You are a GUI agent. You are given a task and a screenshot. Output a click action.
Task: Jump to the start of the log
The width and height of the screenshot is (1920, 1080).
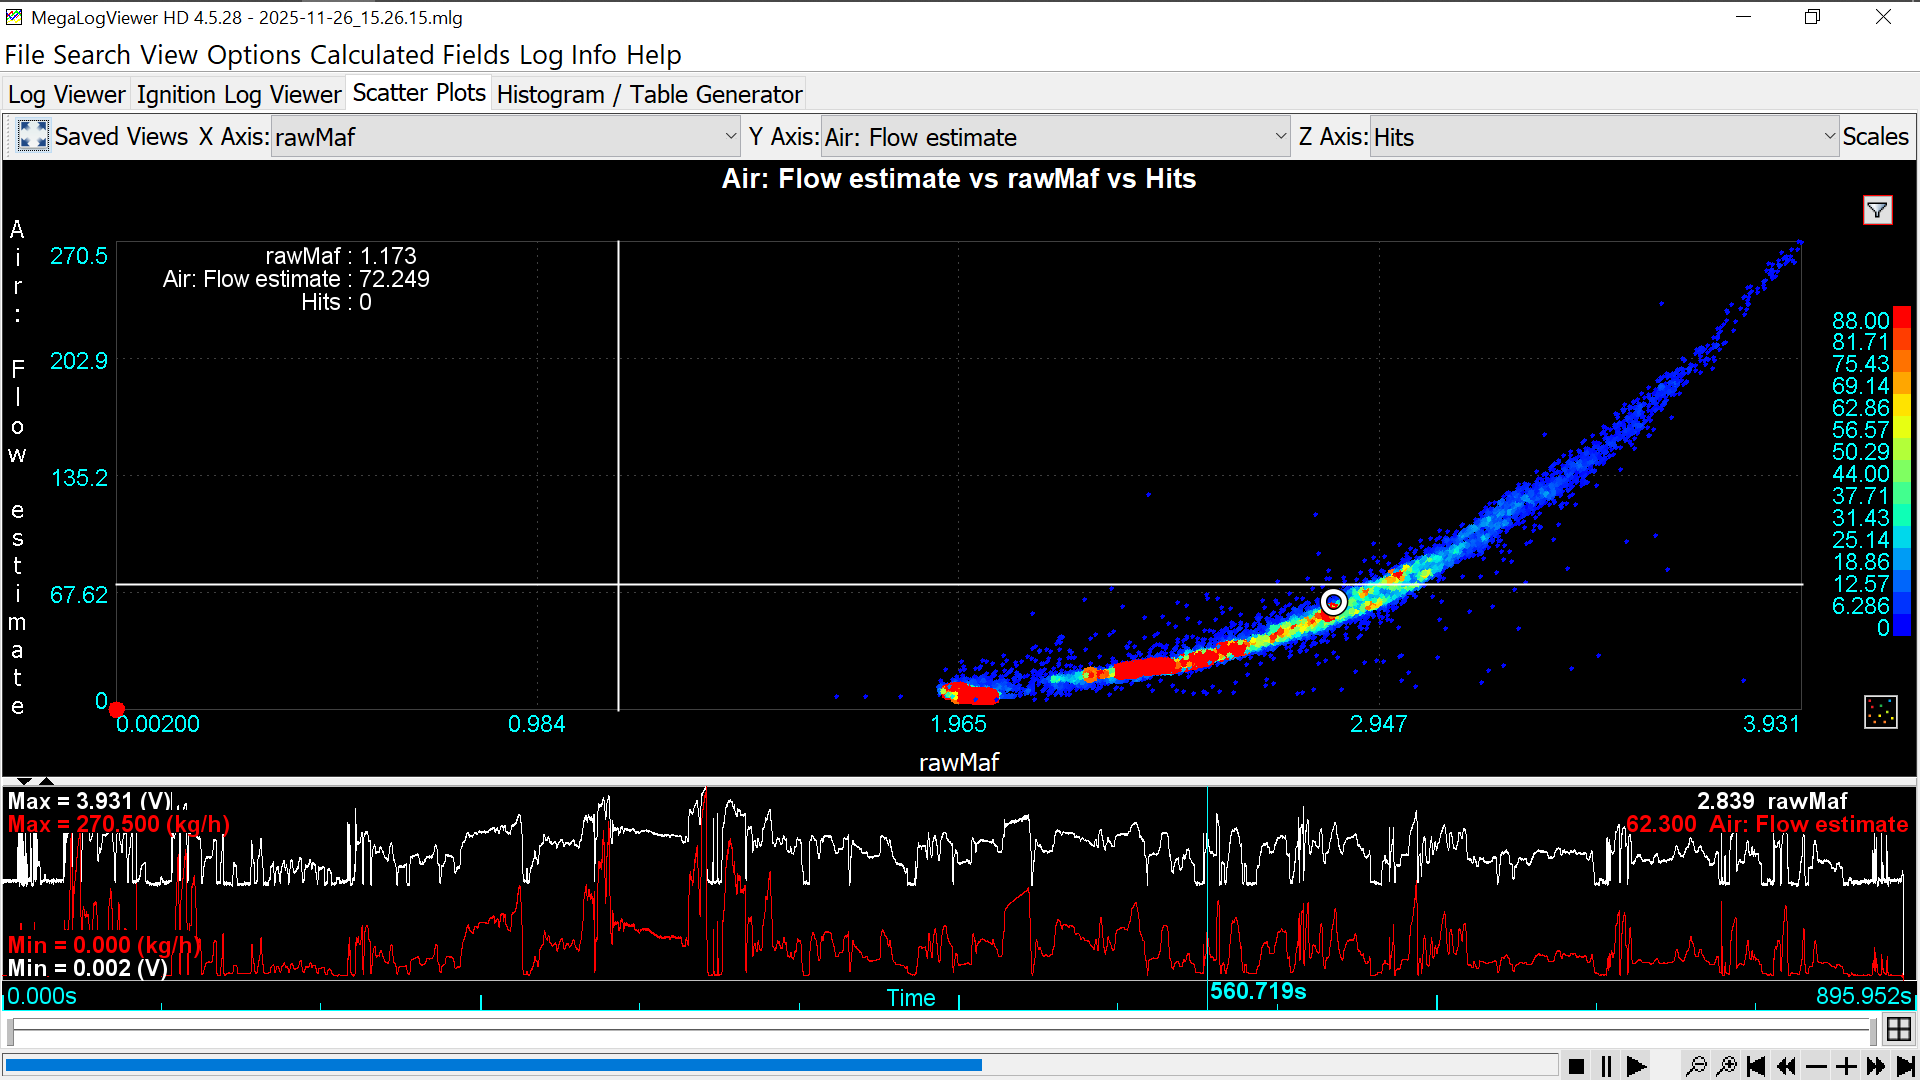(1756, 1066)
